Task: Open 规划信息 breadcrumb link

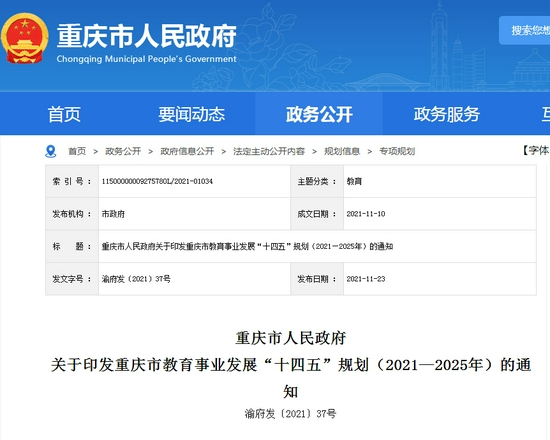Action: [x=342, y=151]
